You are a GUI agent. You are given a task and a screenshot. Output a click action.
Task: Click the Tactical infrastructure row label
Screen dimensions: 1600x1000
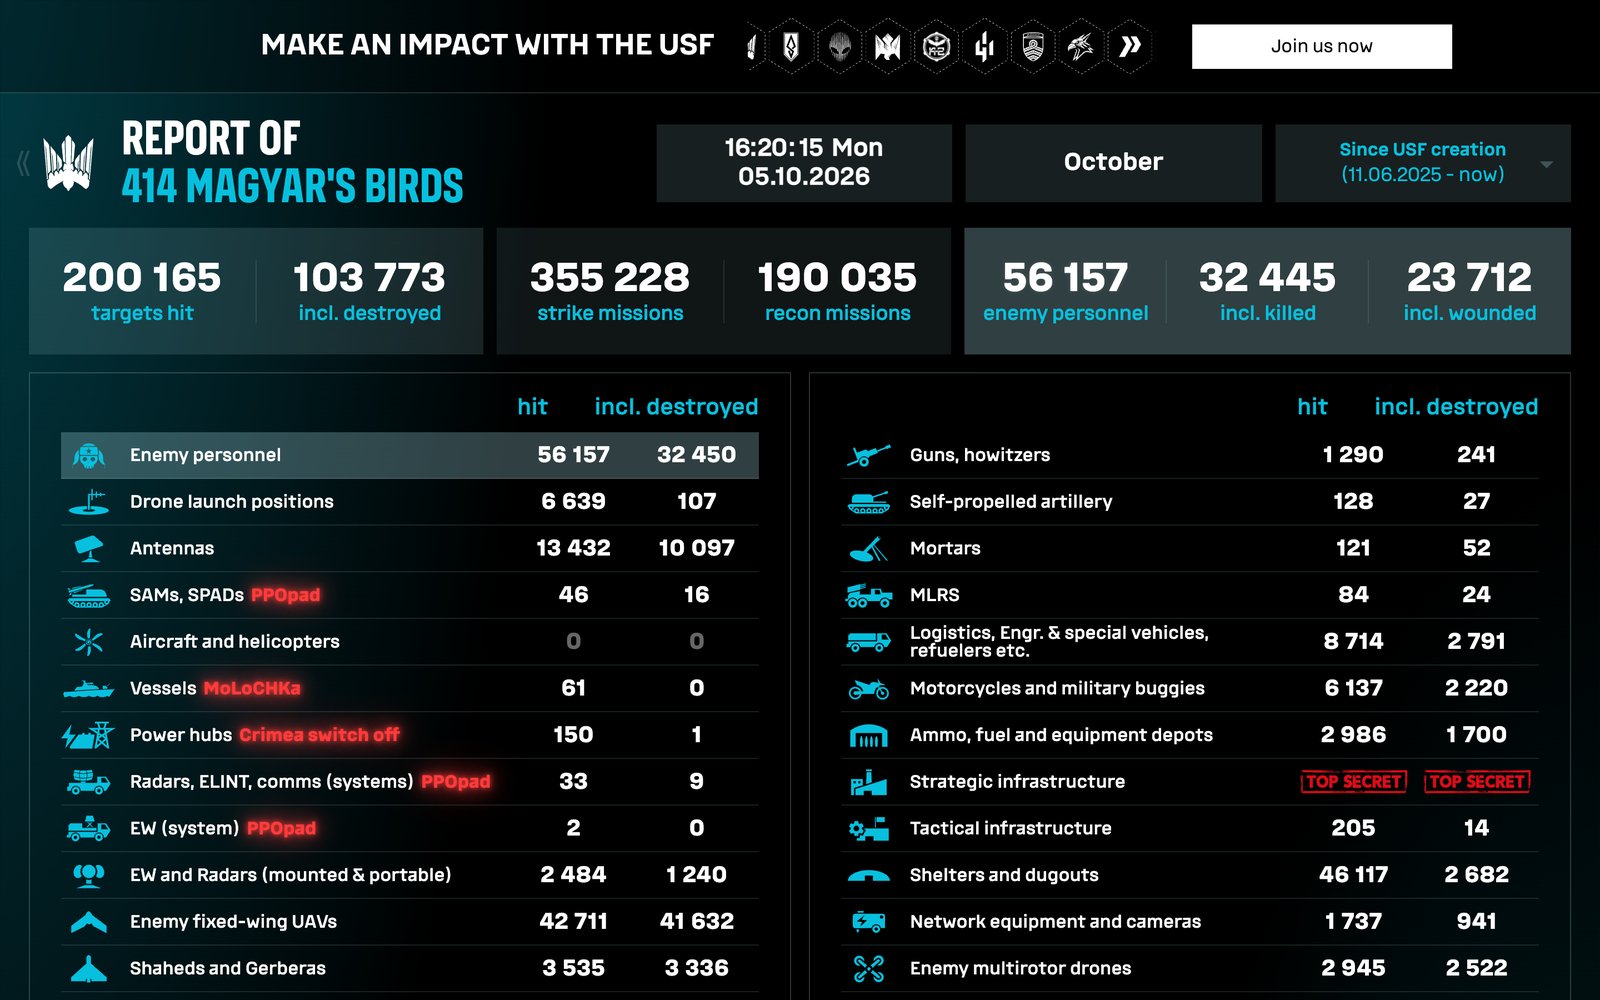tap(1011, 828)
